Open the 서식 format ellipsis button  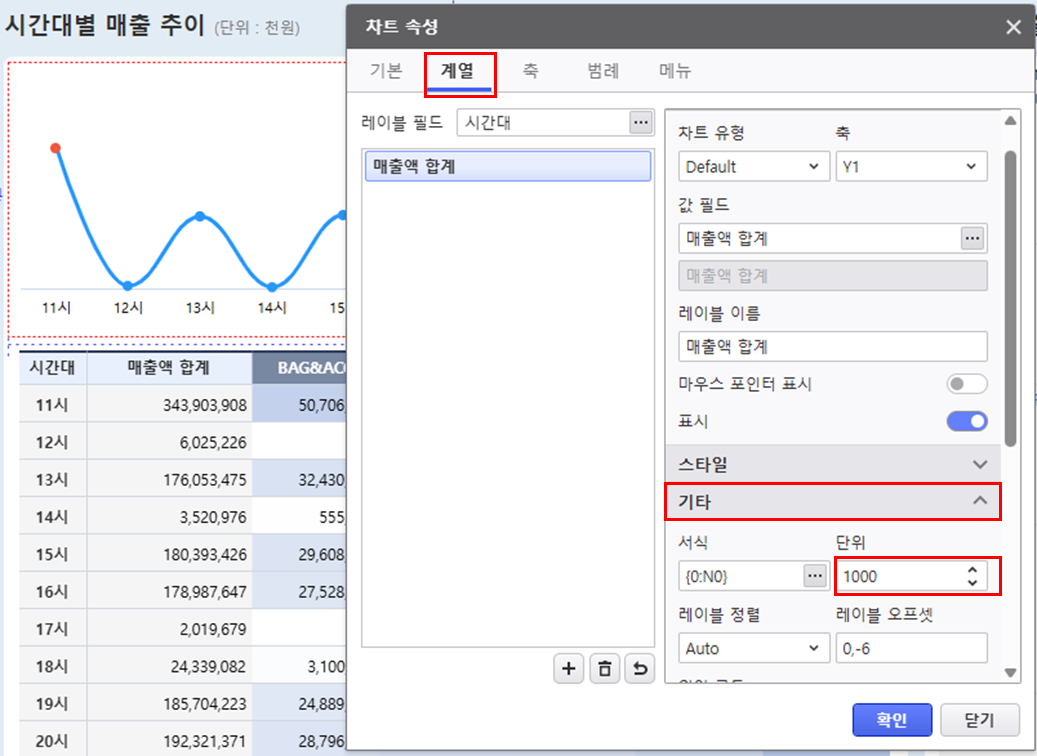click(x=815, y=575)
